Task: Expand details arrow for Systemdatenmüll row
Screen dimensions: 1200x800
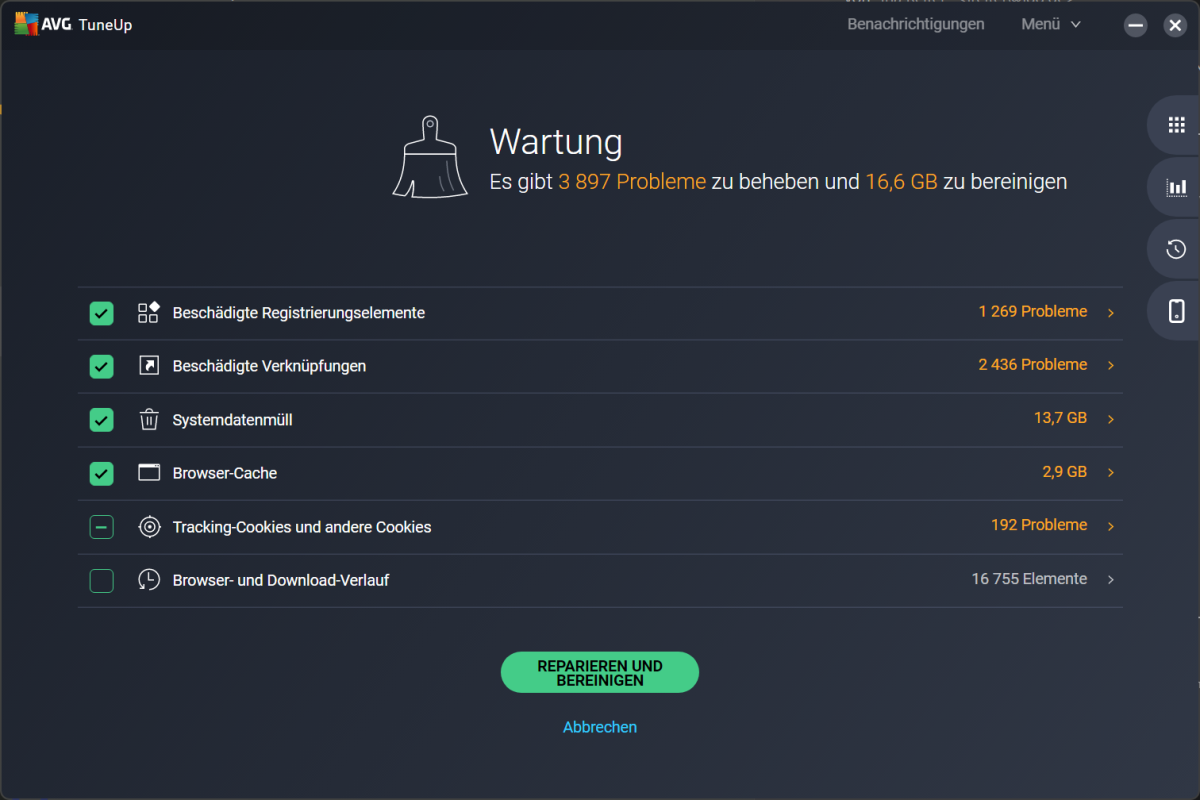Action: coord(1110,420)
